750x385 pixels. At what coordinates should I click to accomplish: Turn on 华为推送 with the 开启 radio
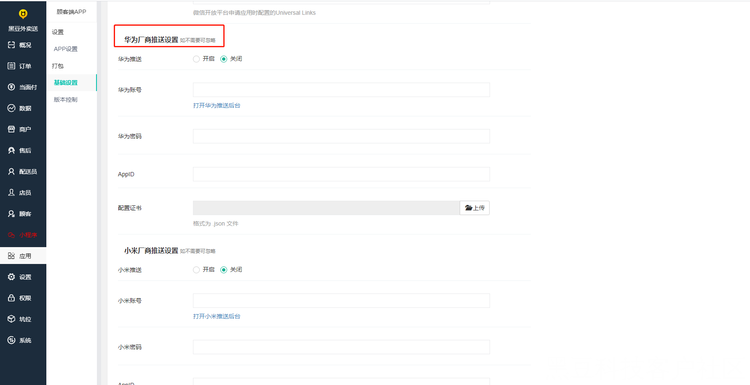[x=196, y=59]
